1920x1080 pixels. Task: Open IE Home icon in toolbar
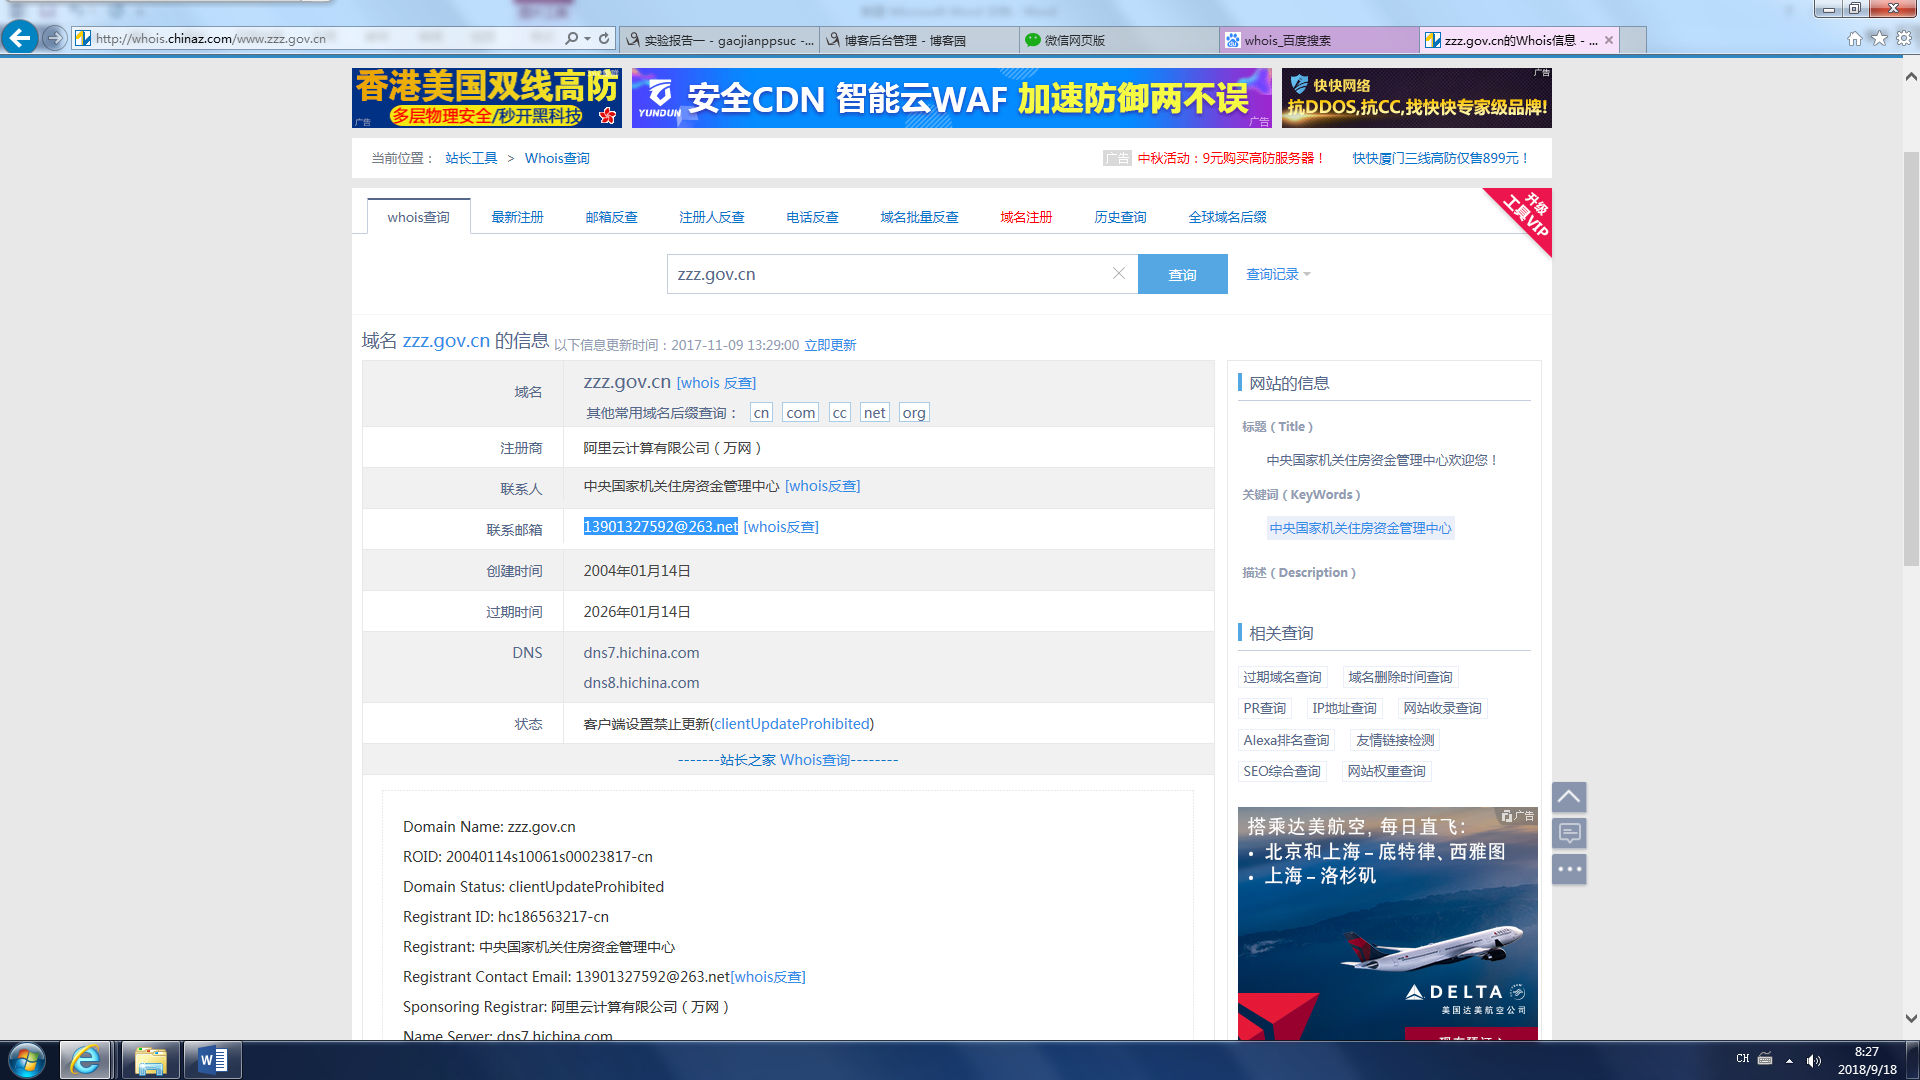coord(1854,38)
